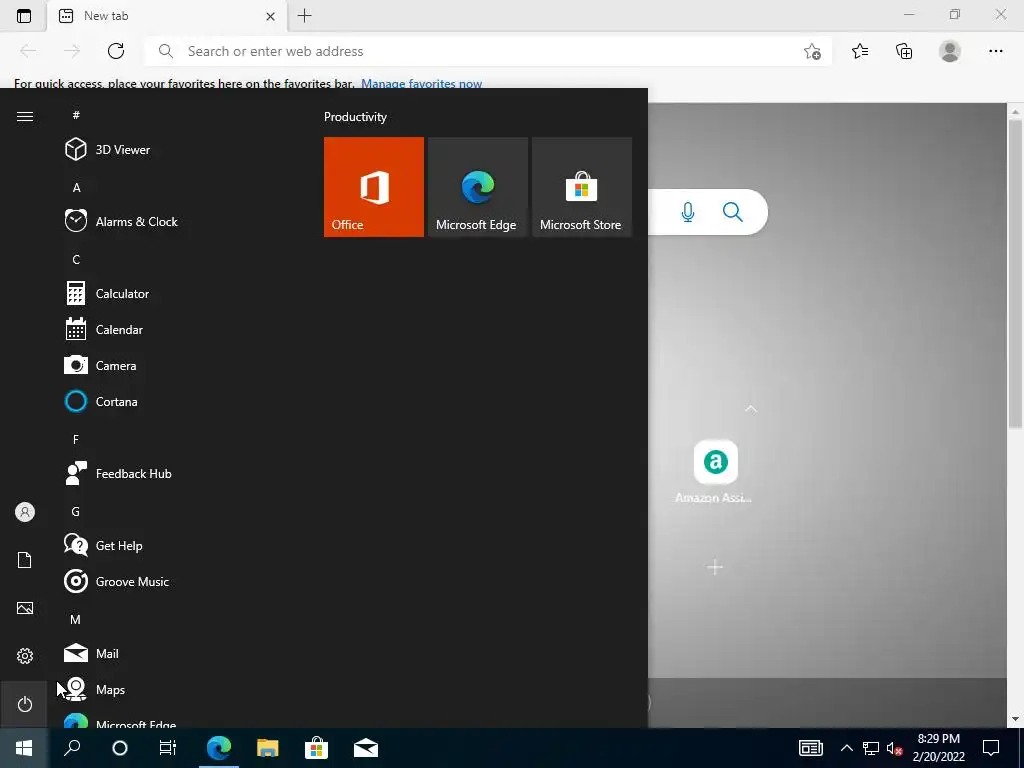Screen dimensions: 1024x768
Task: Select the letter F app group header
Action: point(76,440)
